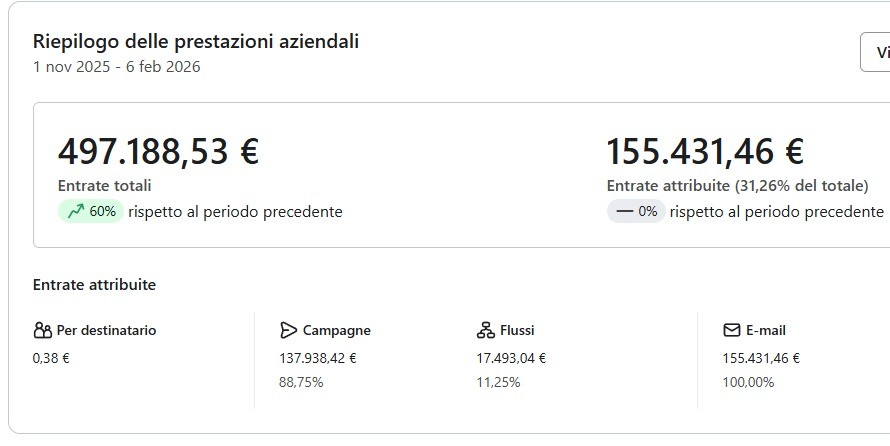890x446 pixels.
Task: Click the 88,75% campaign share value
Action: tap(301, 382)
